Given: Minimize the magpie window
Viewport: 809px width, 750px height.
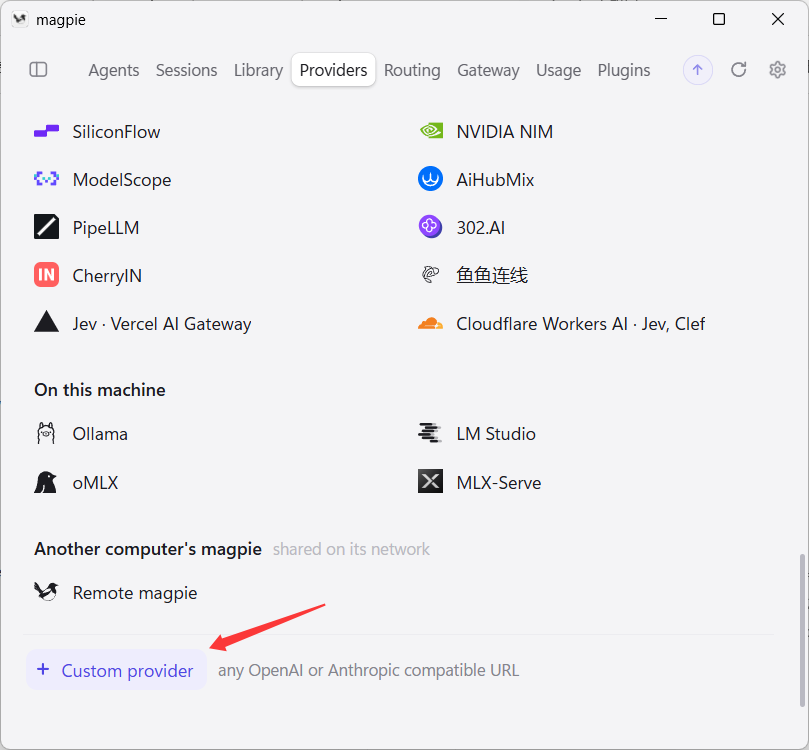Looking at the screenshot, I should [x=661, y=19].
